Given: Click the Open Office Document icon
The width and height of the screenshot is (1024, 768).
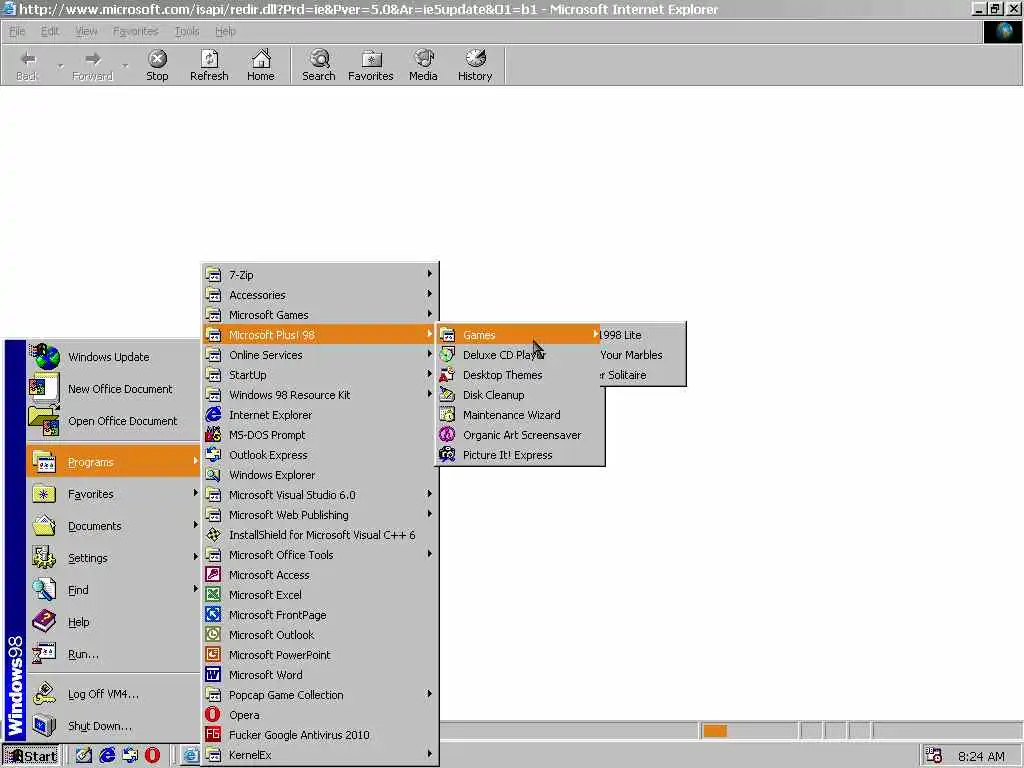Looking at the screenshot, I should pyautogui.click(x=44, y=421).
